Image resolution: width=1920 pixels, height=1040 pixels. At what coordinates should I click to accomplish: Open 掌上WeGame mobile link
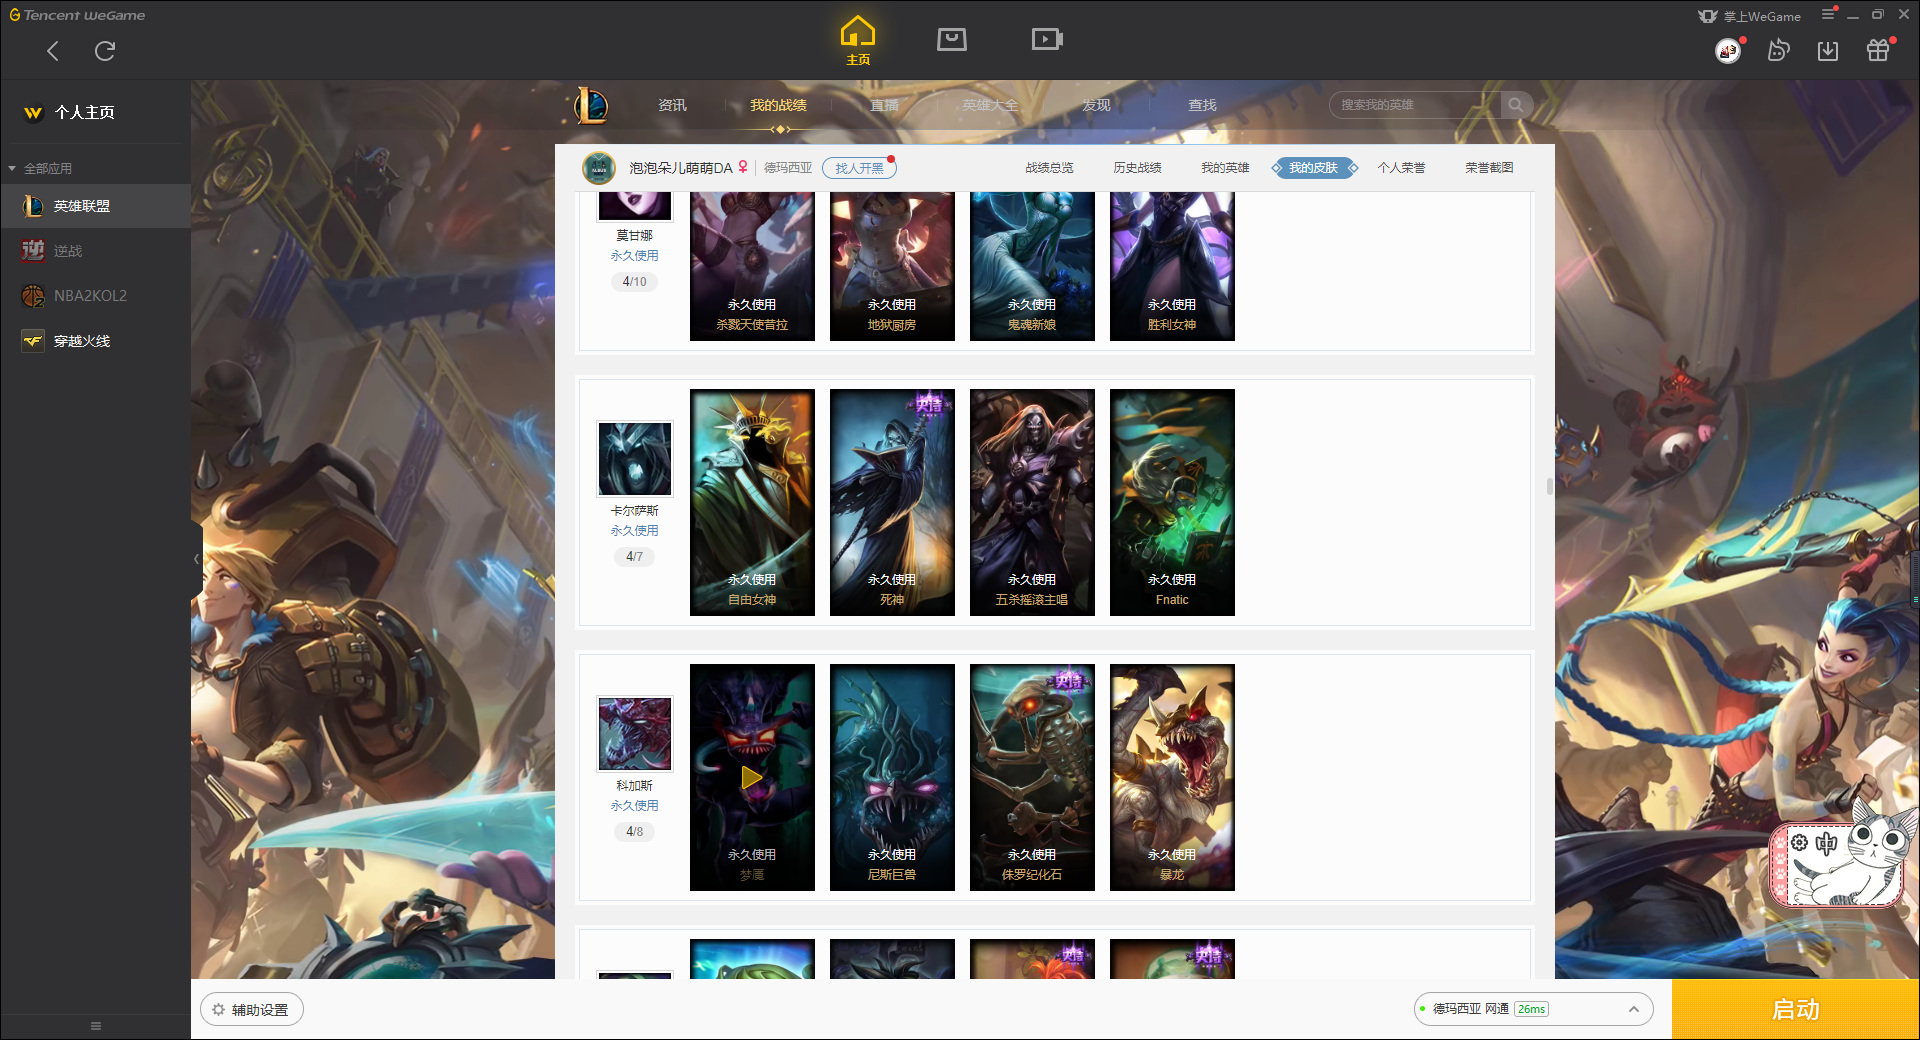pyautogui.click(x=1750, y=16)
